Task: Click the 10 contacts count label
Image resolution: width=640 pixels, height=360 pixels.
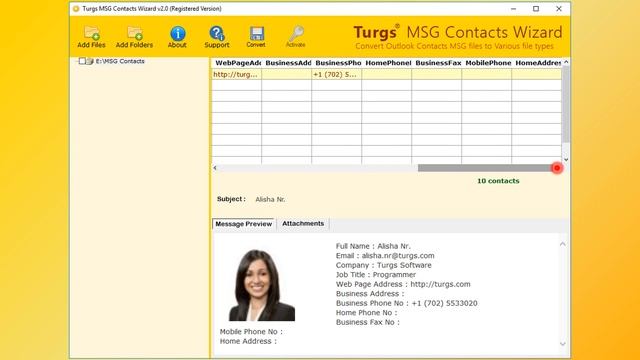Action: click(498, 181)
